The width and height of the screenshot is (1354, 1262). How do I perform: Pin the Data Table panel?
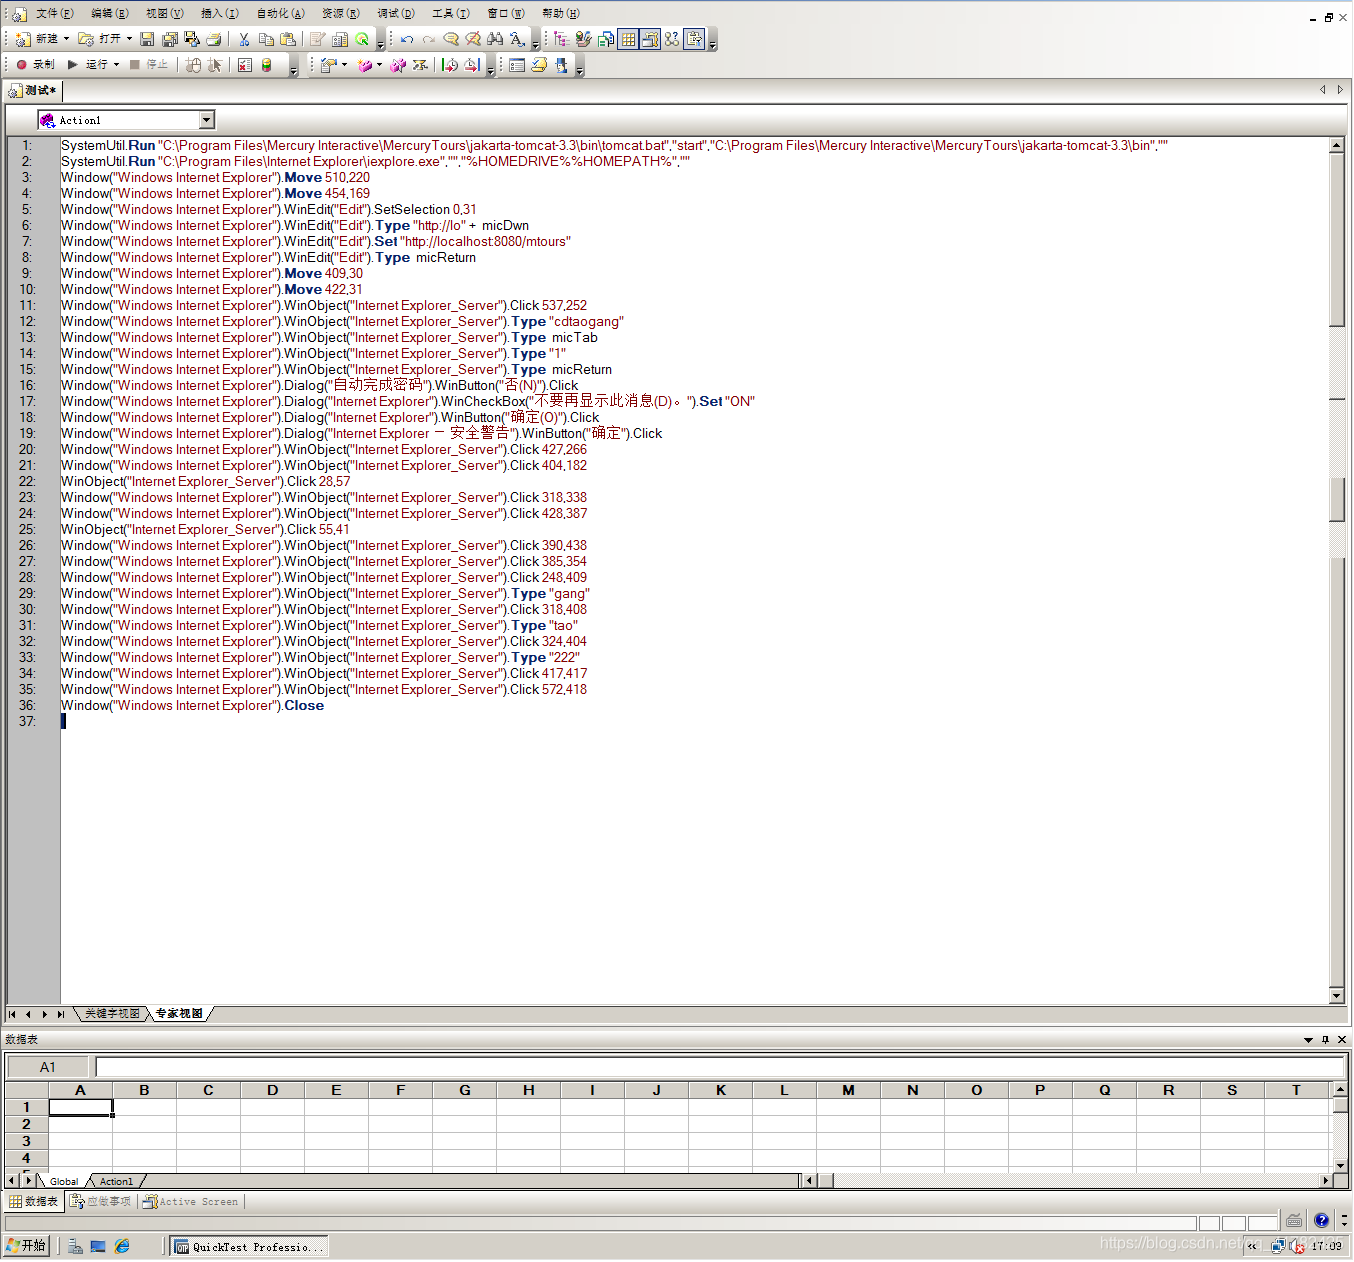[1326, 1040]
